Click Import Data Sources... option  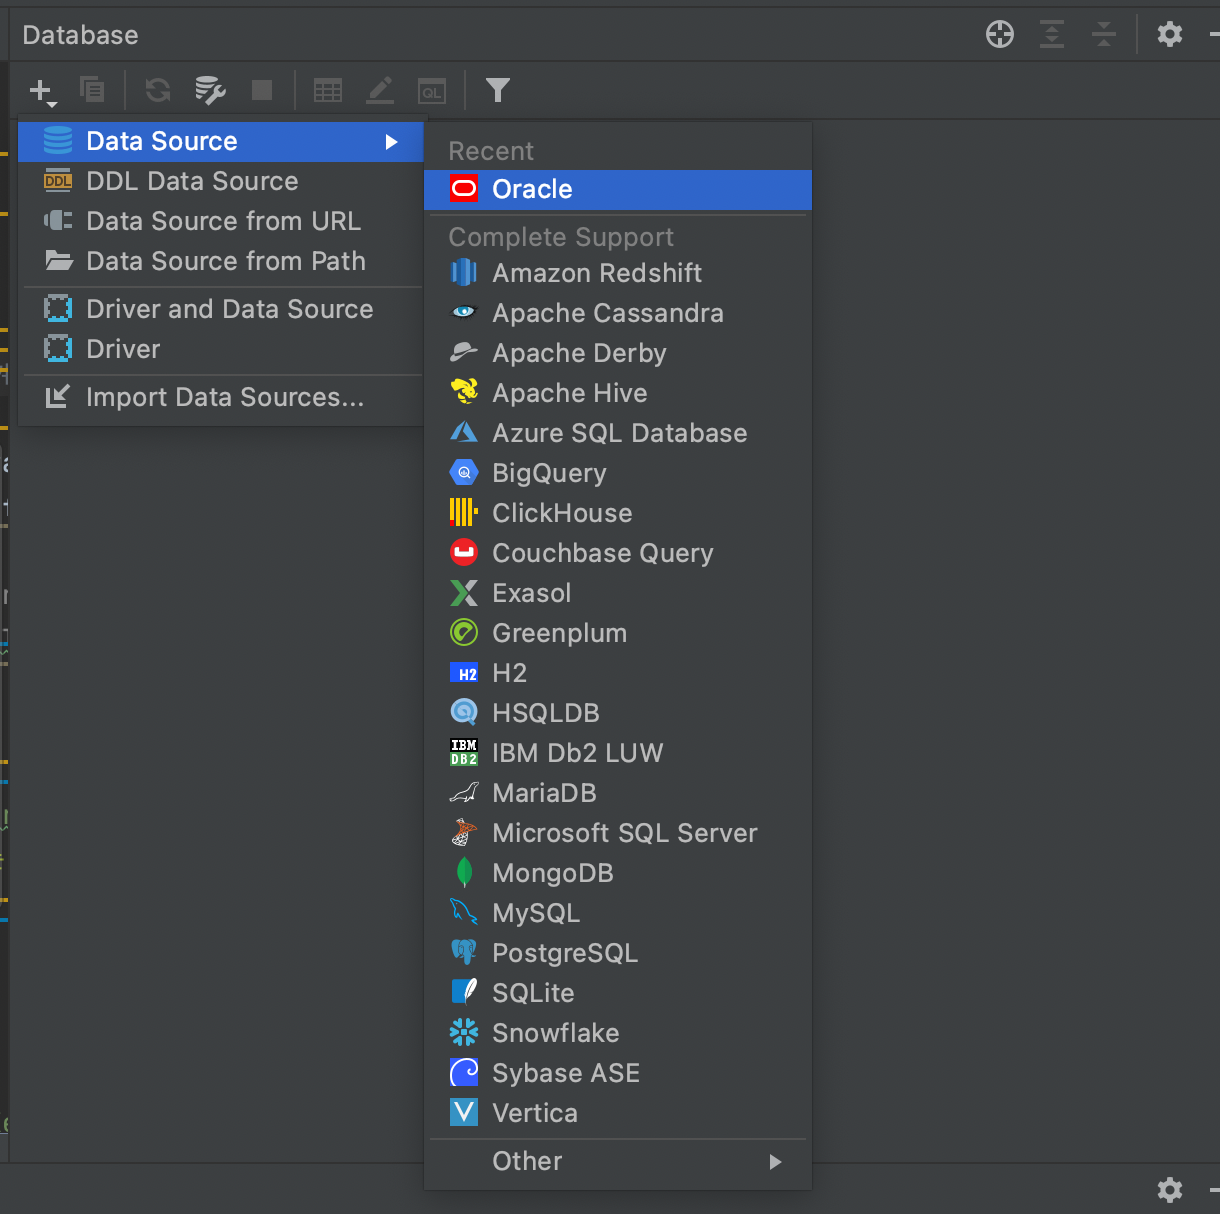coord(221,397)
